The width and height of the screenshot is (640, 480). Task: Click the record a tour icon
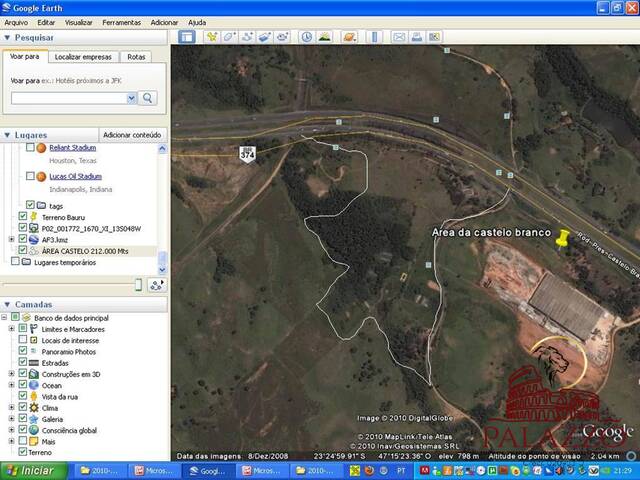pyautogui.click(x=282, y=37)
